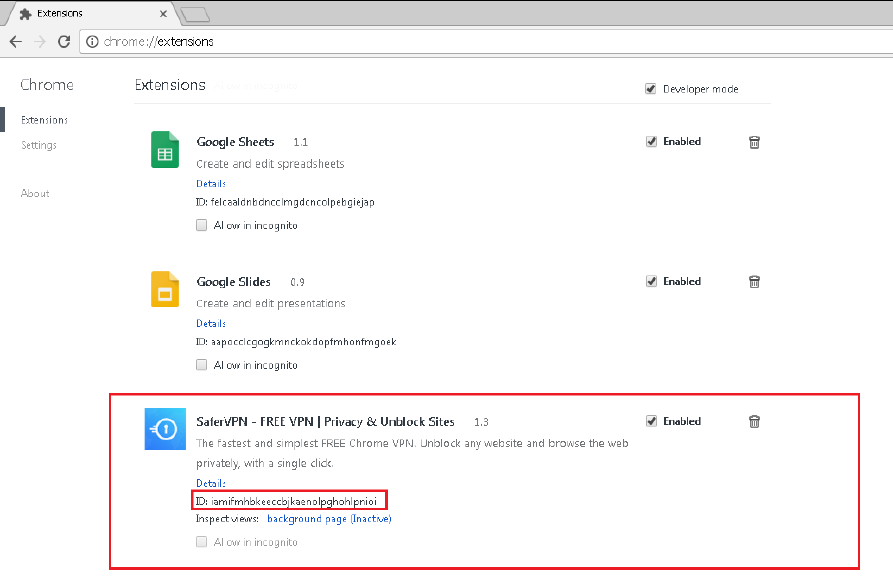The image size is (893, 576).
Task: Select the Extensions browser tab
Action: coord(91,14)
